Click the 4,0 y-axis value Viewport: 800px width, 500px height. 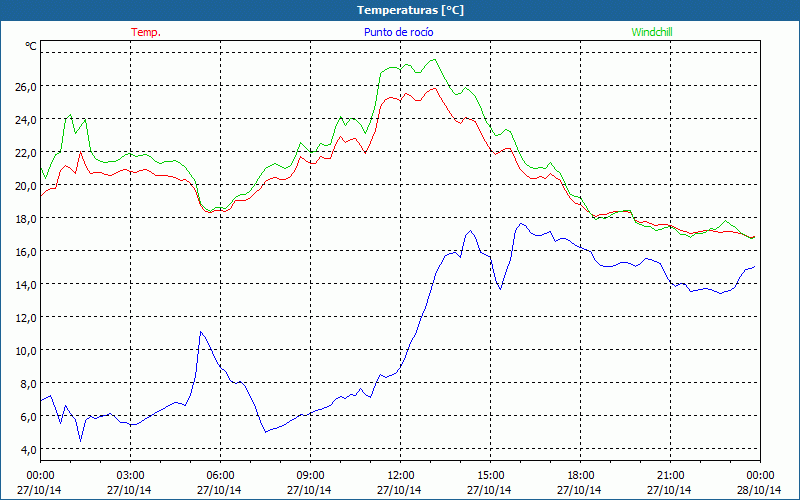tap(28, 449)
